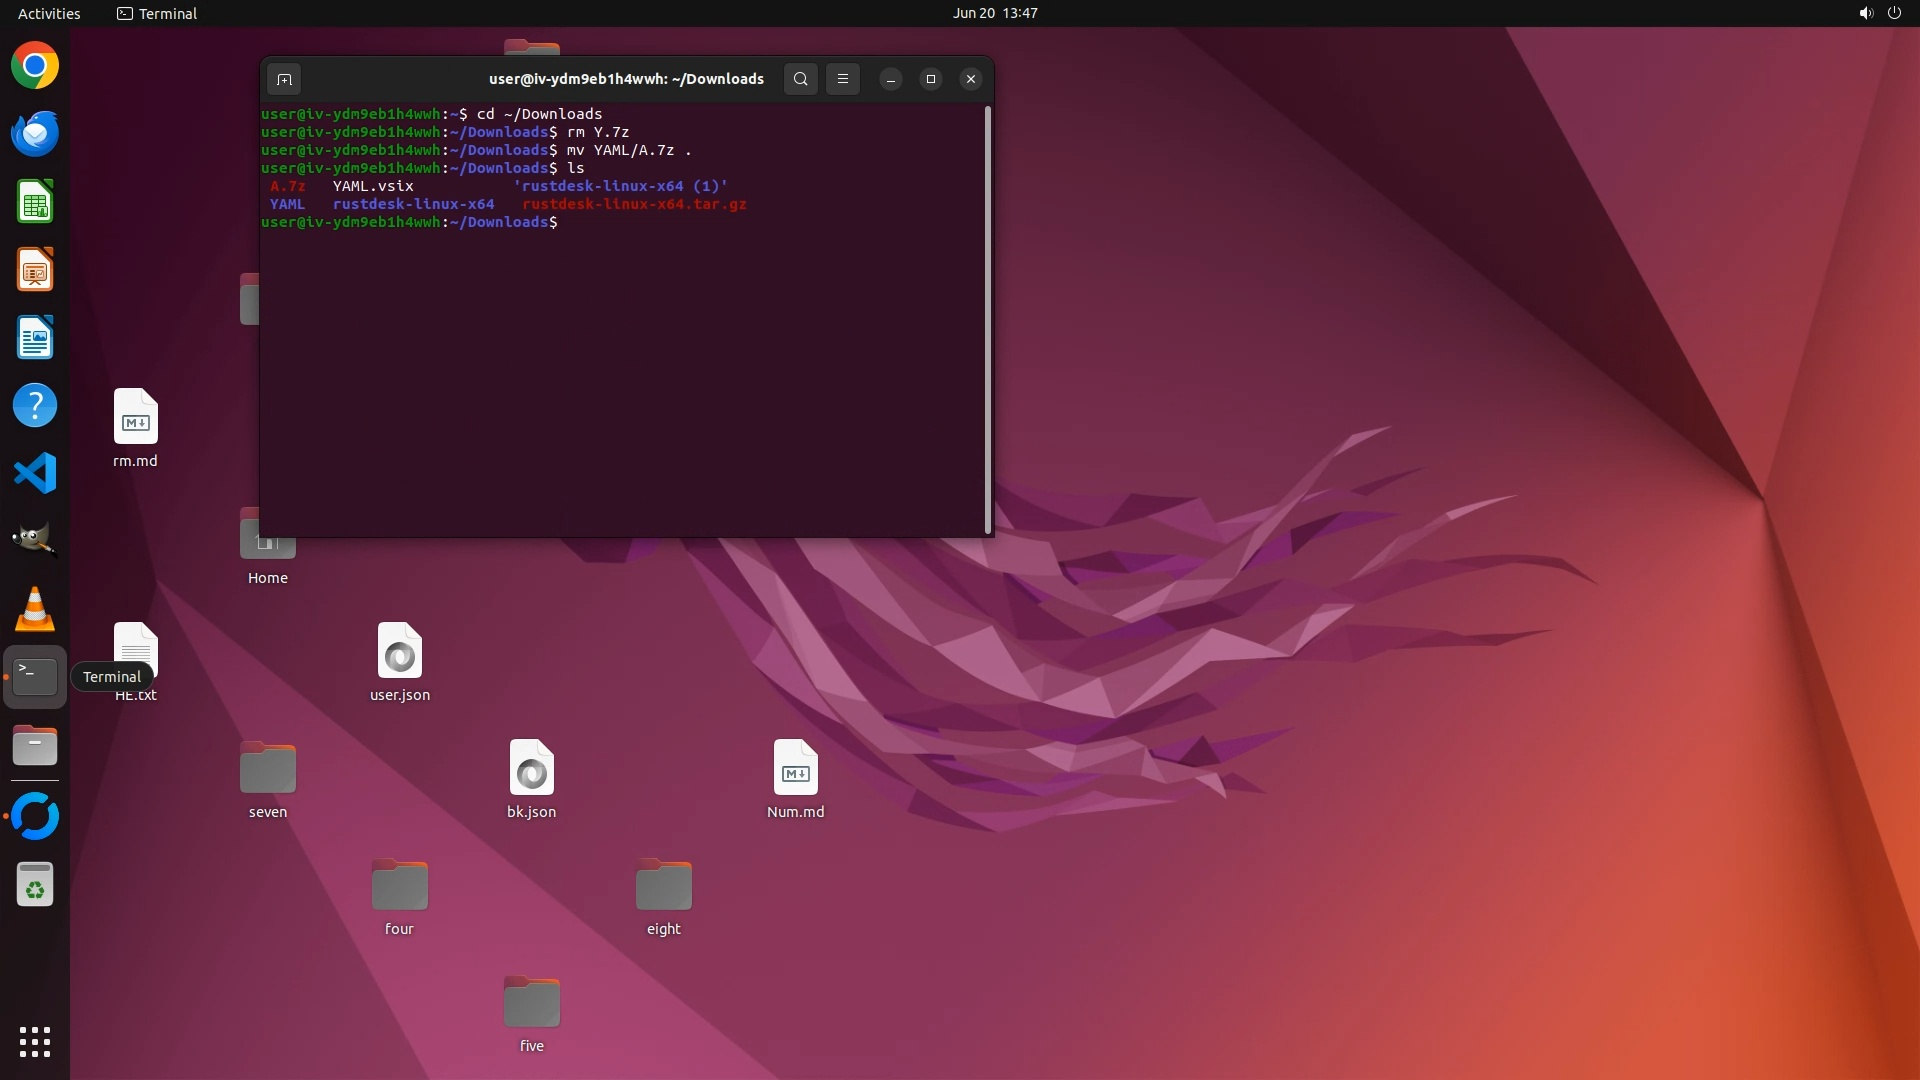Launch LibreOffice Impress from the dock

(x=35, y=270)
